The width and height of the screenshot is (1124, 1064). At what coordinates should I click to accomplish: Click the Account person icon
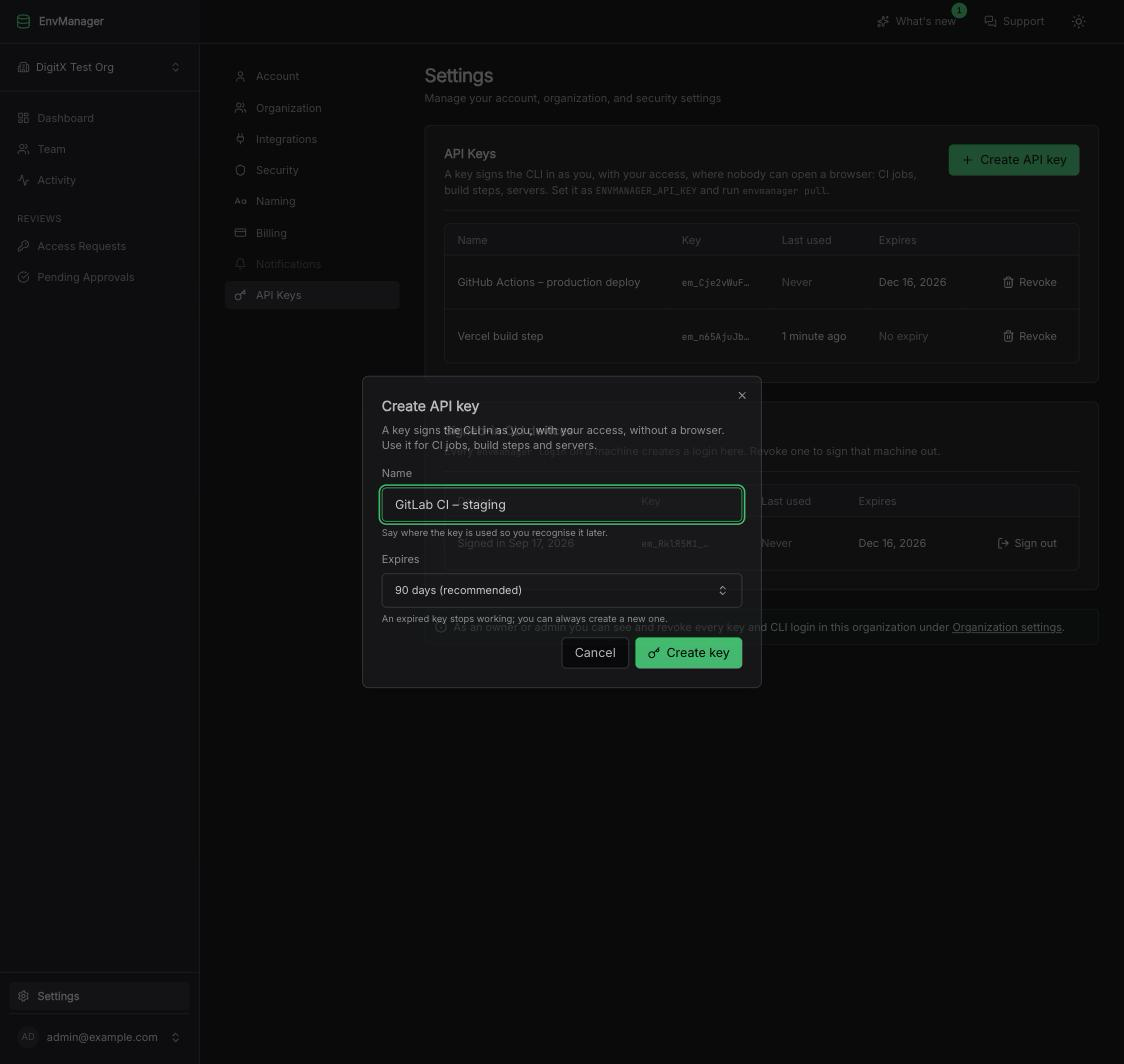point(240,76)
